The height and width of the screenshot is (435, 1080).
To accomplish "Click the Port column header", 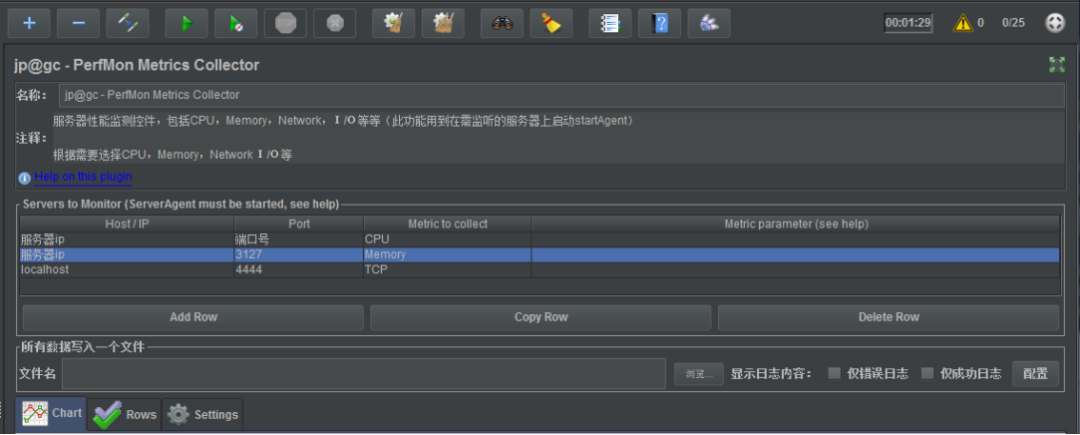I will [x=299, y=224].
